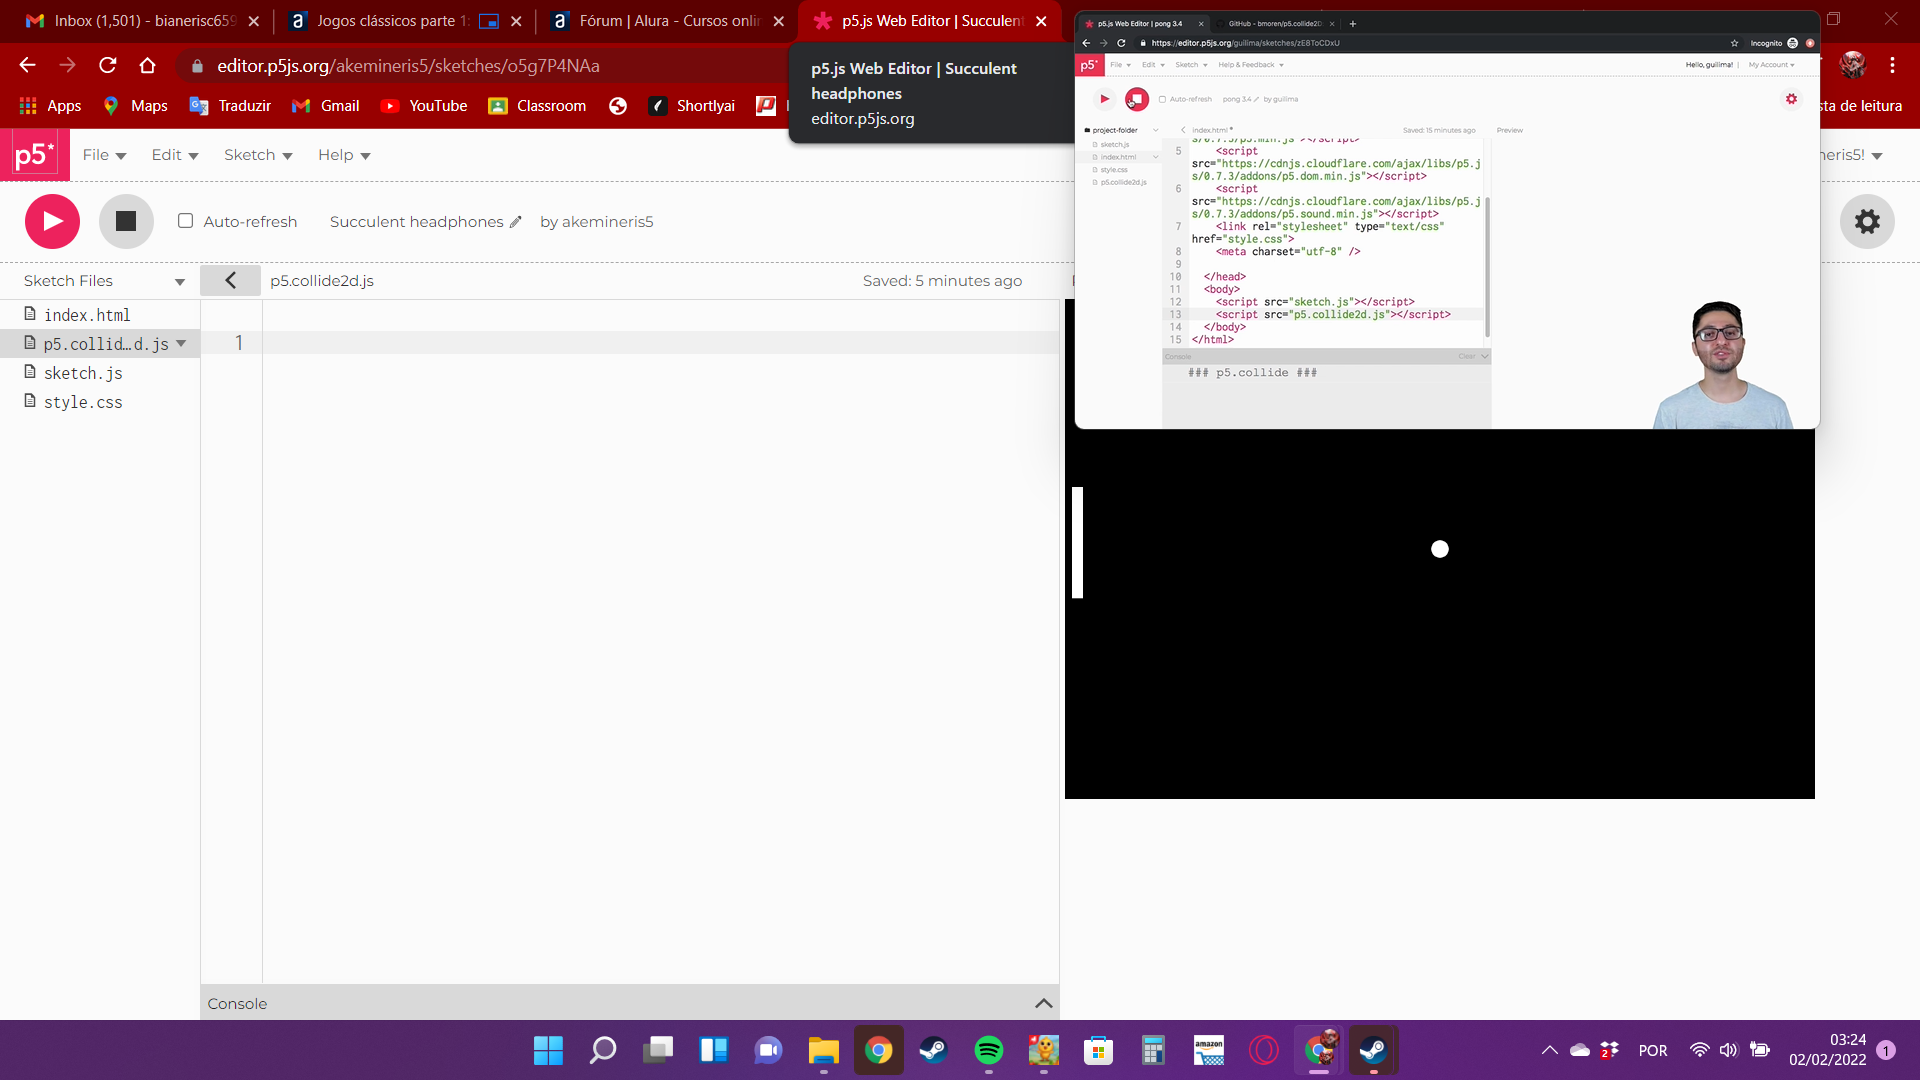1920x1080 pixels.
Task: Open the Windows Start menu
Action: 548,1050
